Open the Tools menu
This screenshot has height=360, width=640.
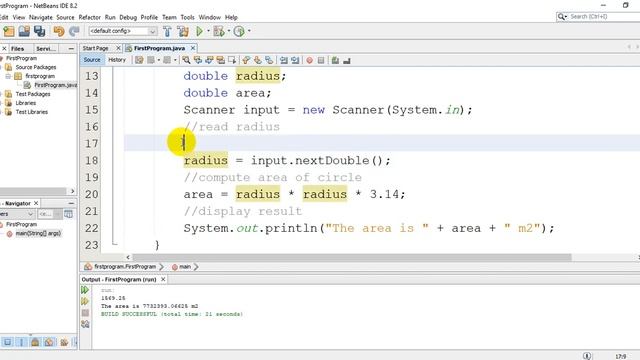[x=187, y=17]
